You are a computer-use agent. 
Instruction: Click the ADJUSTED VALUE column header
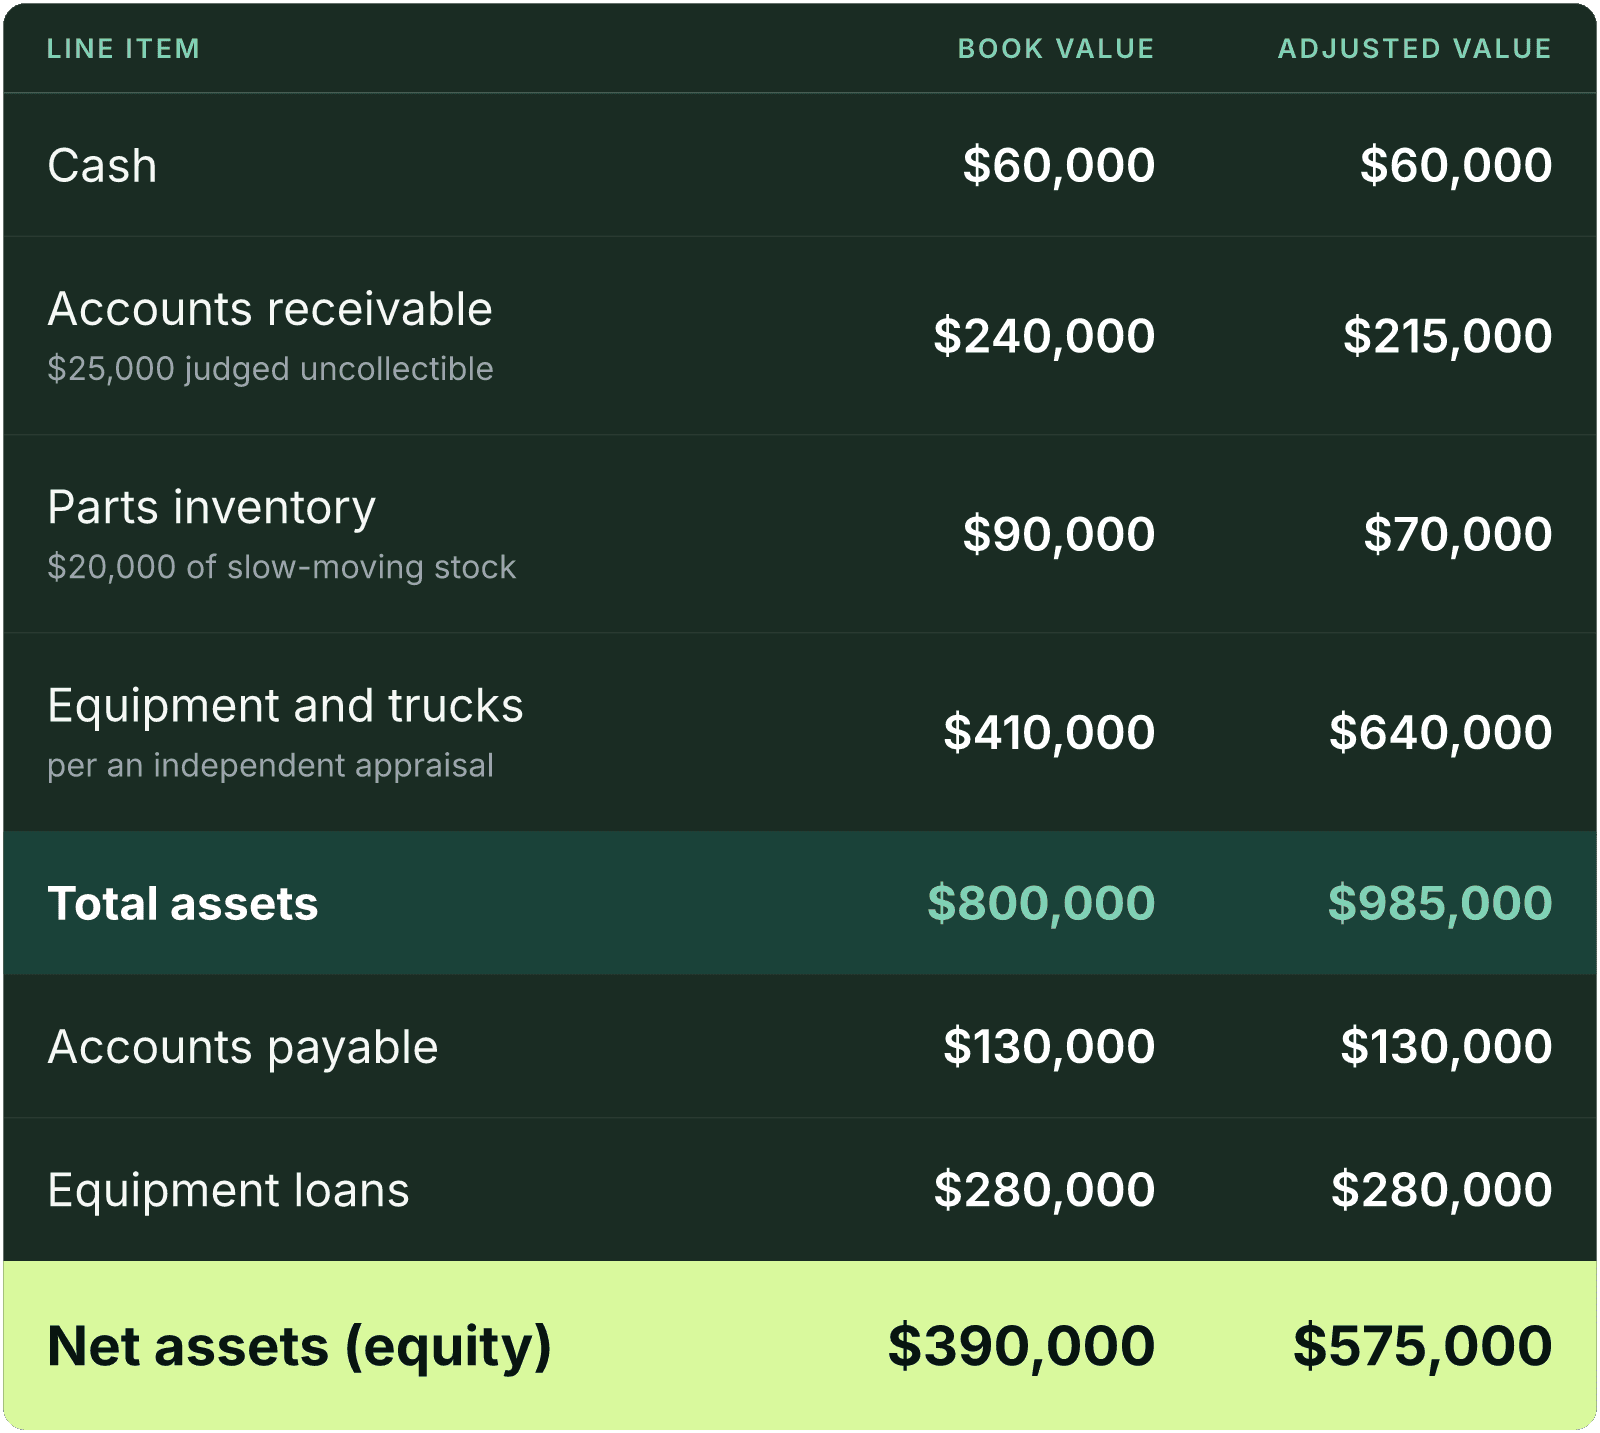(x=1415, y=49)
